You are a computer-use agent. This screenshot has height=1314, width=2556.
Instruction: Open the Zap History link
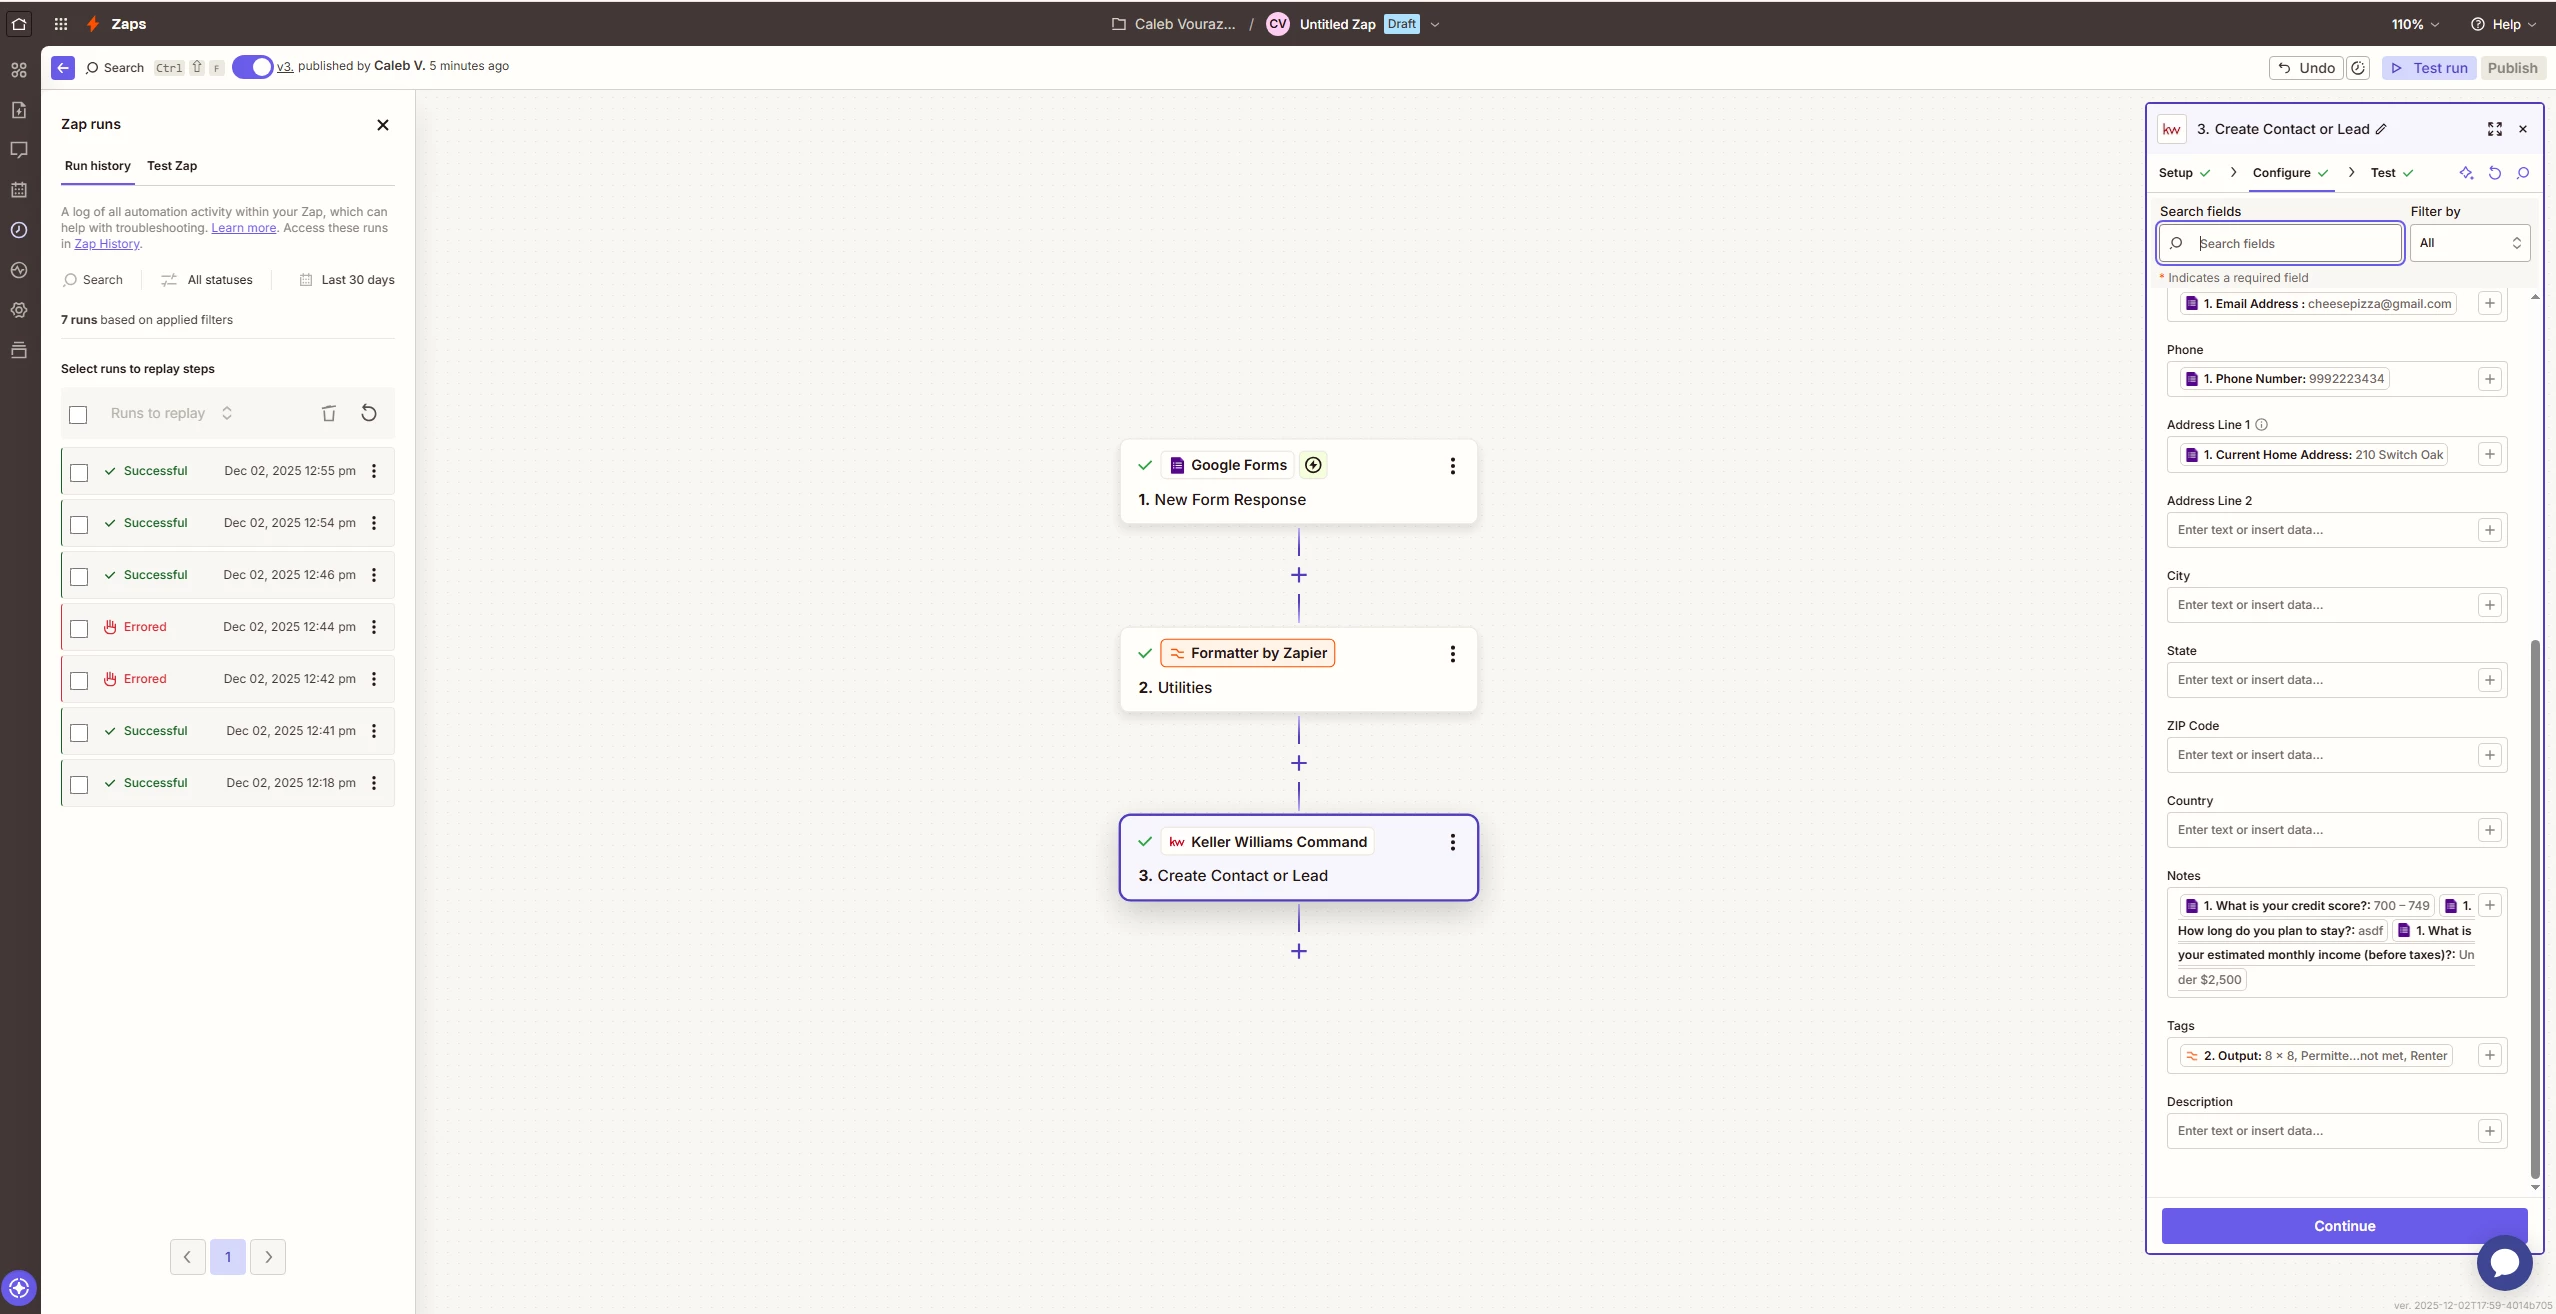coord(106,244)
